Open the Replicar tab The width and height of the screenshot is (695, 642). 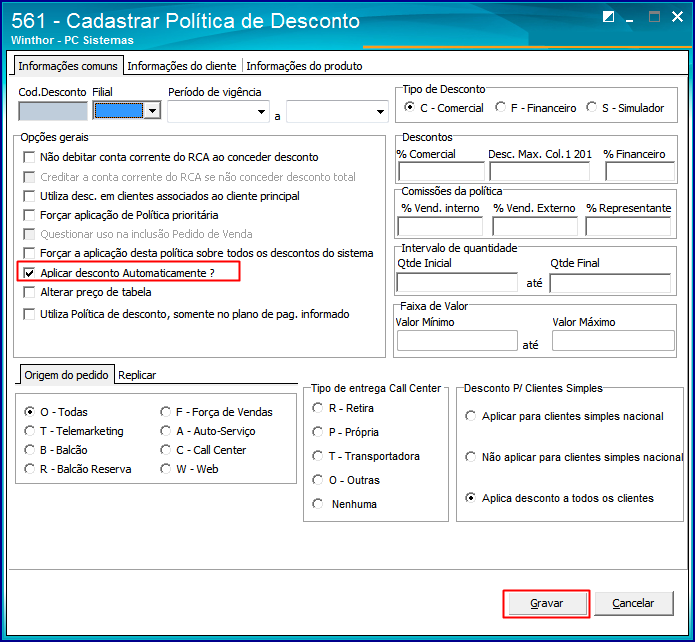pyautogui.click(x=137, y=376)
